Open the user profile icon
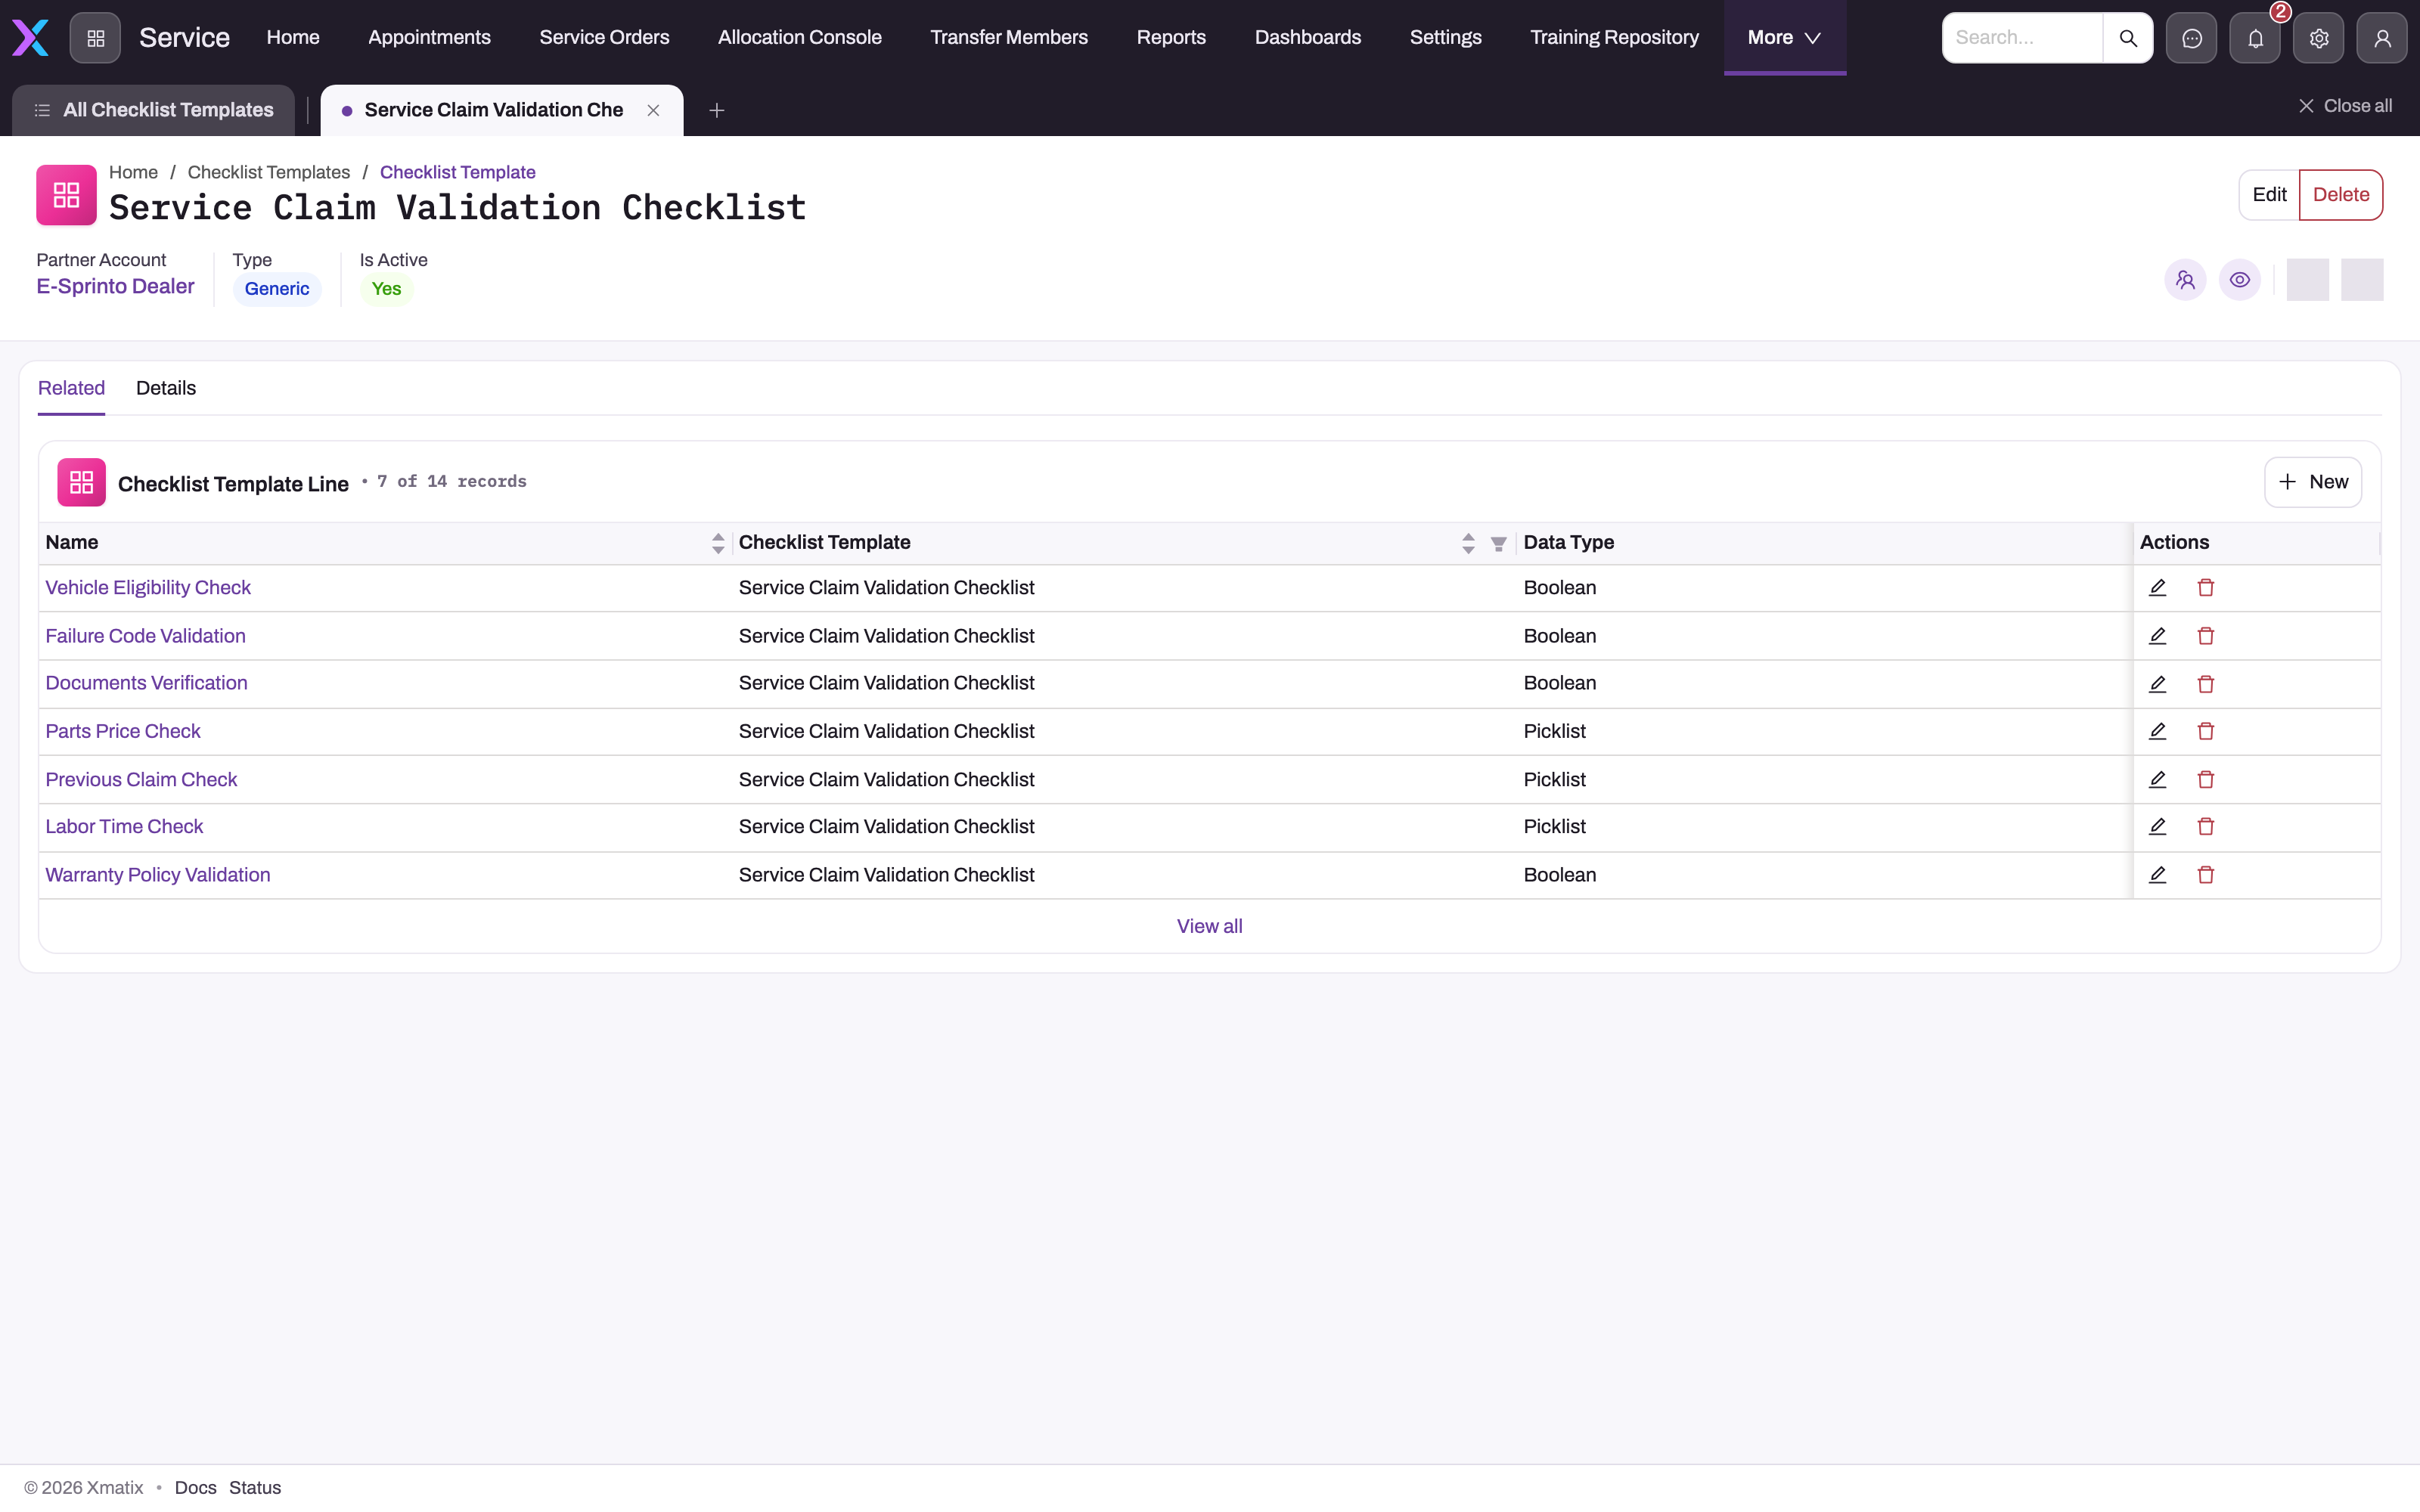Screen dimensions: 2420x1512 click(x=2382, y=38)
